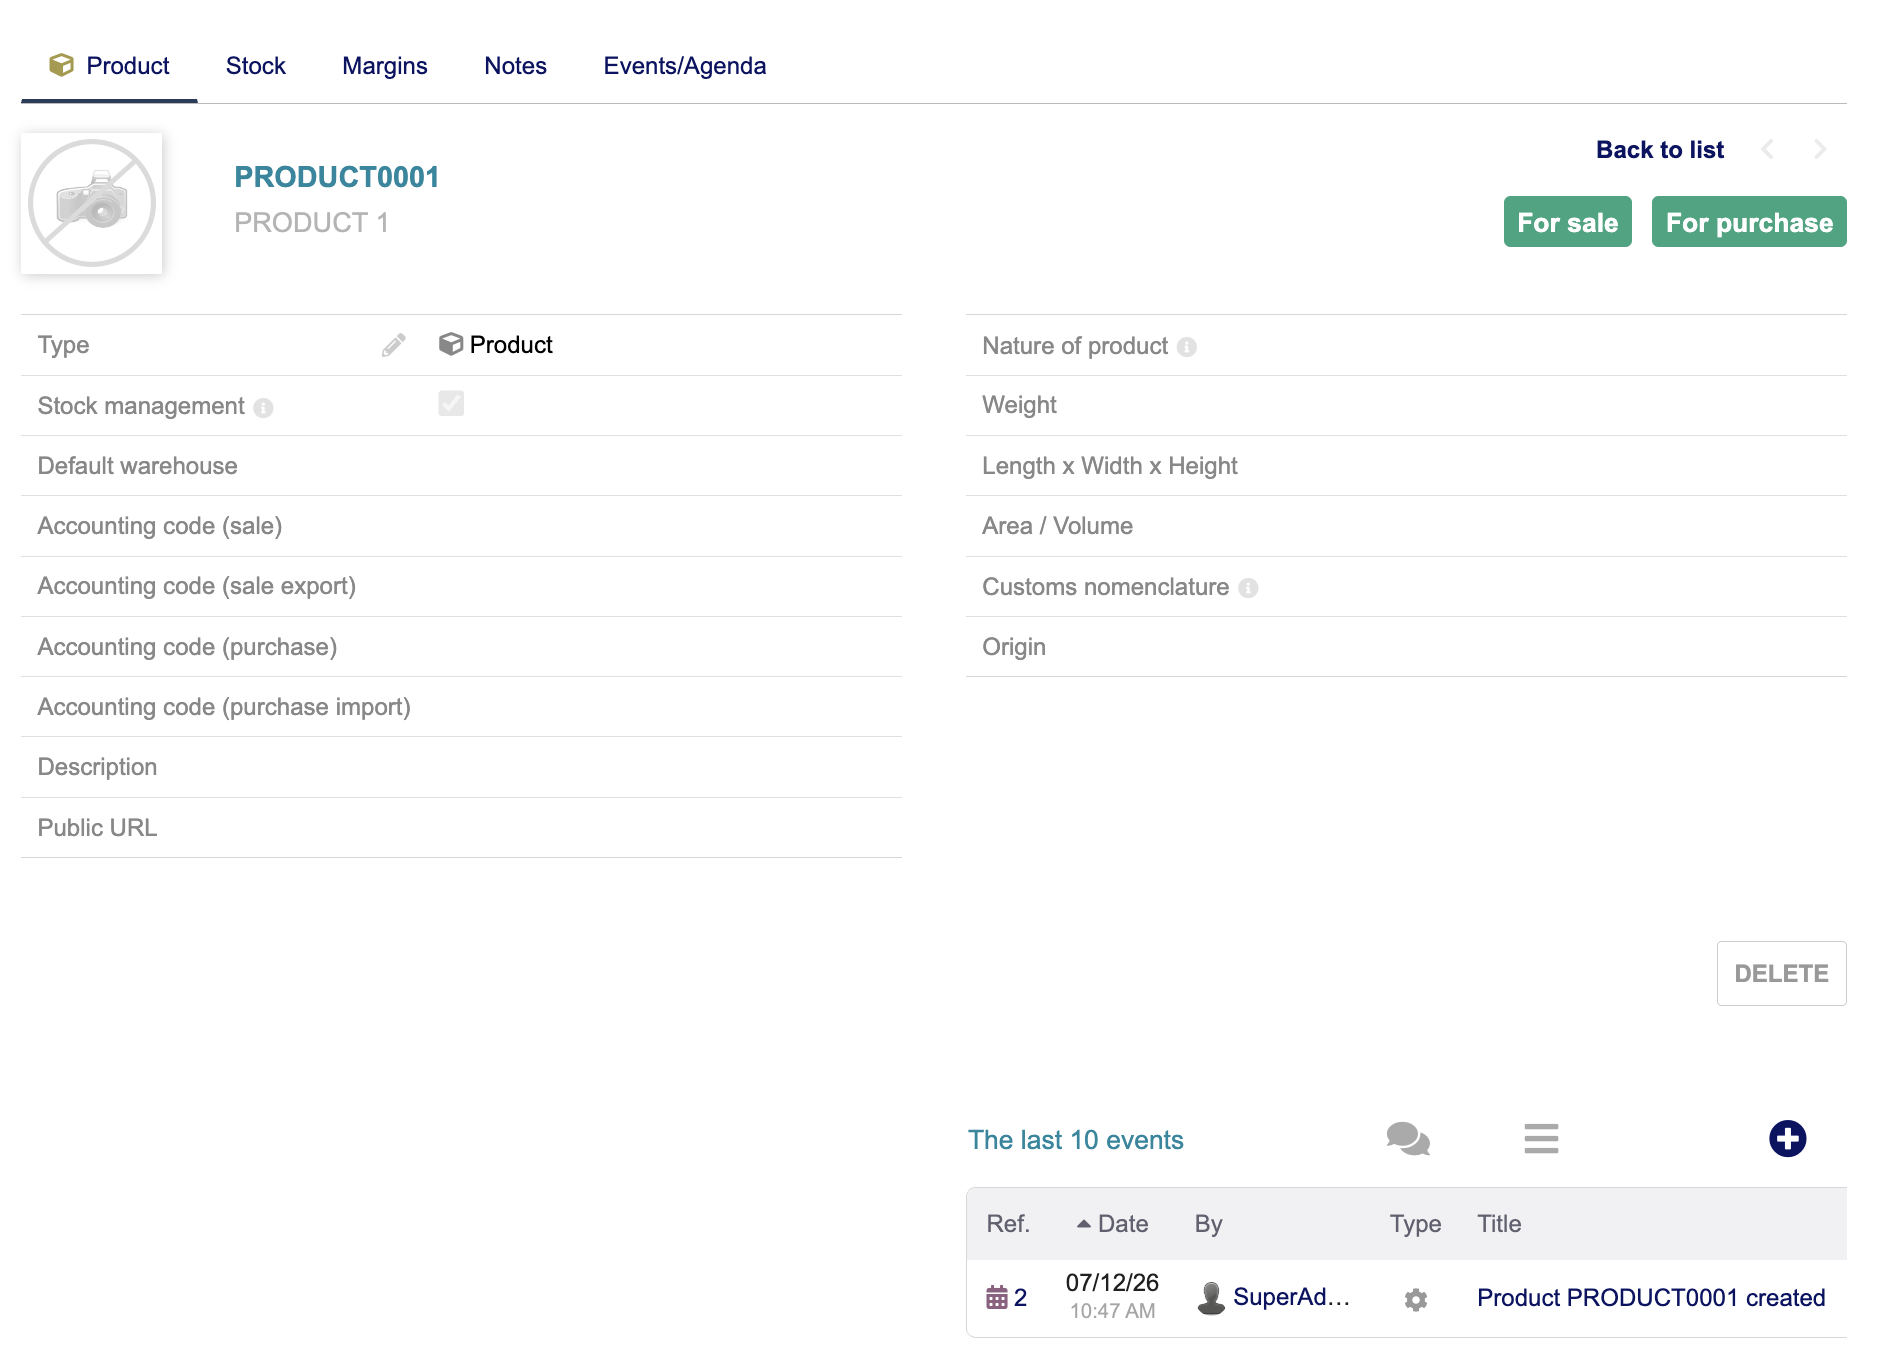Open the Margins tab
1882x1354 pixels.
point(385,66)
